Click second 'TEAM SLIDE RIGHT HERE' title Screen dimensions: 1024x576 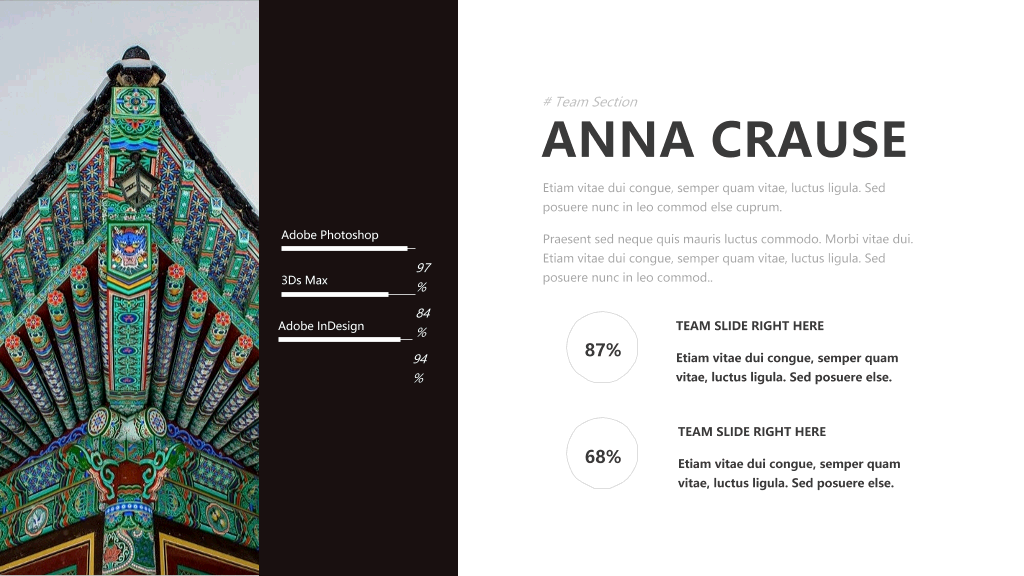click(x=752, y=432)
